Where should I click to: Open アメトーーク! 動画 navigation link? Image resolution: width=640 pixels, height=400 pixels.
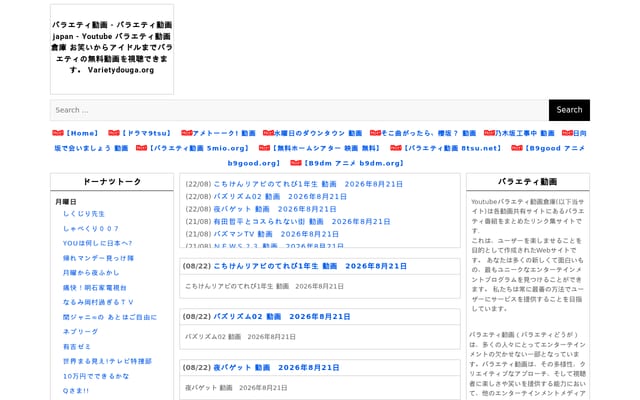(x=224, y=133)
